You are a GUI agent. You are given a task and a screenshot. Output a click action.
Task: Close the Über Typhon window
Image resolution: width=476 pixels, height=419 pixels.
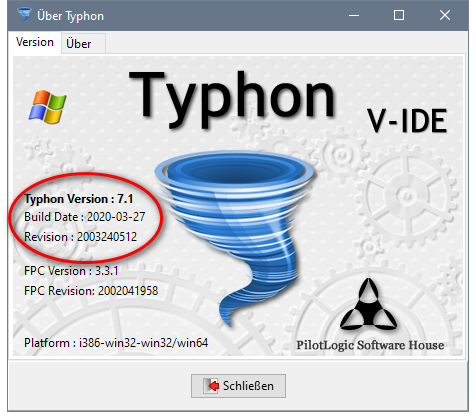[x=445, y=15]
